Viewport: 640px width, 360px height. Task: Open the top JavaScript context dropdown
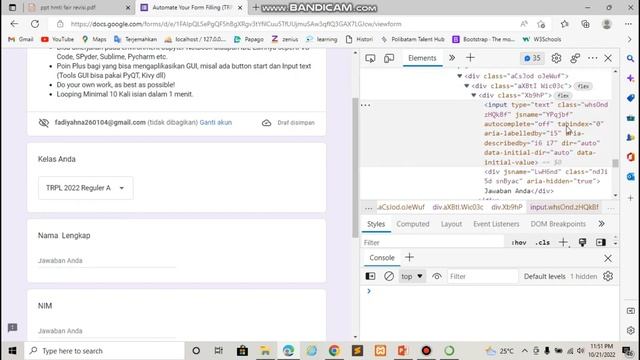coord(411,276)
